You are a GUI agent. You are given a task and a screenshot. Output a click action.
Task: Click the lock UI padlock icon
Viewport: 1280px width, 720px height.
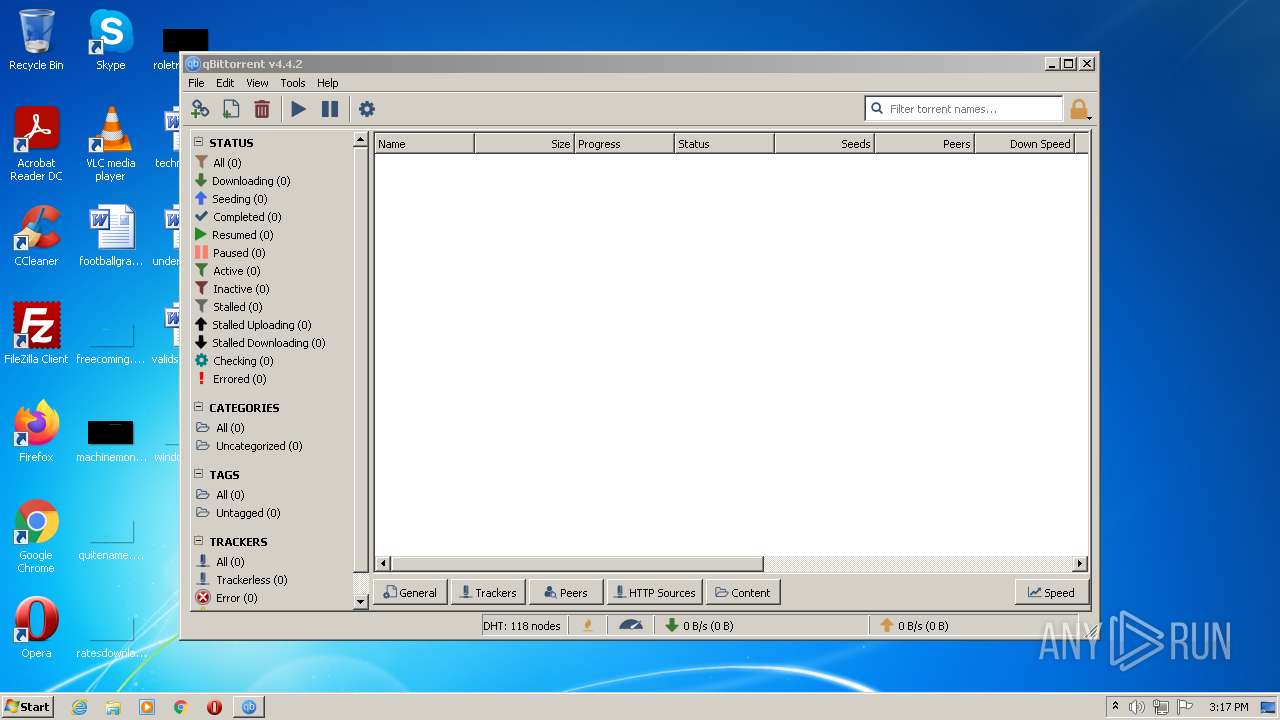tap(1078, 109)
